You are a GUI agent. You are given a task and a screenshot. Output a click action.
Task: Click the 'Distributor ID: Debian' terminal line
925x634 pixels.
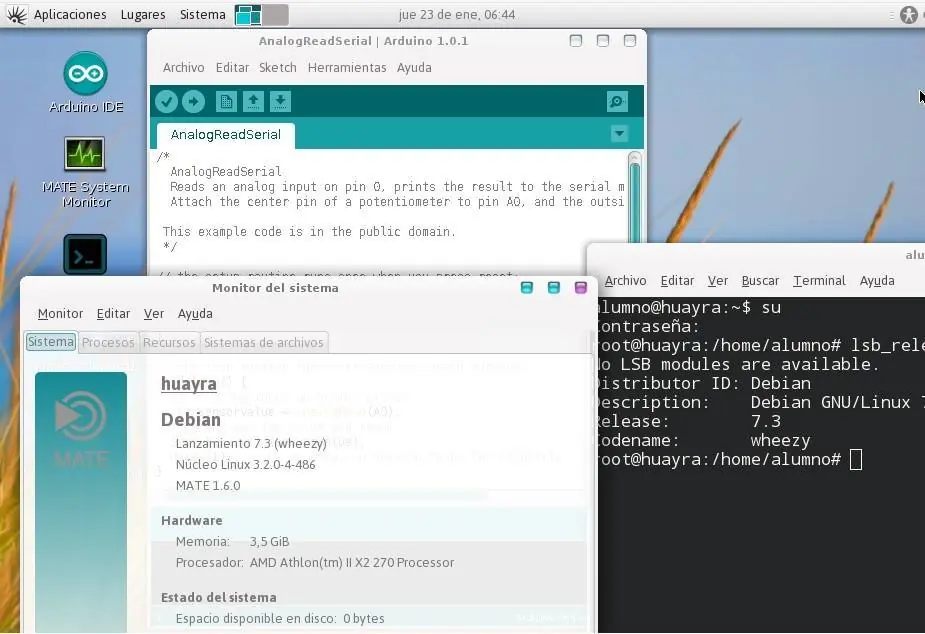point(704,383)
